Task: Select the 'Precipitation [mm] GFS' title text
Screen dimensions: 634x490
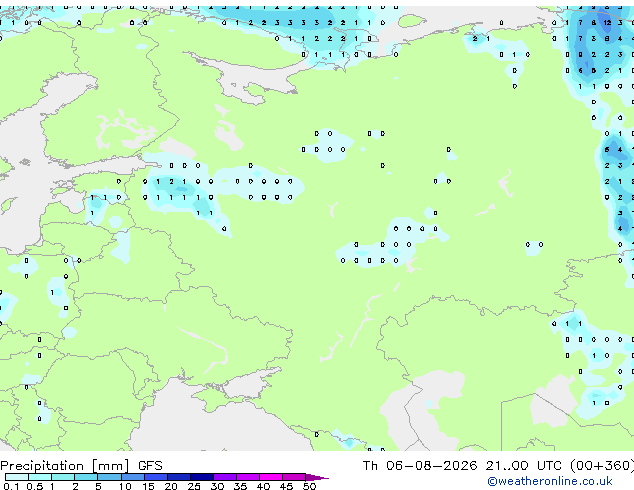Action: point(81,466)
